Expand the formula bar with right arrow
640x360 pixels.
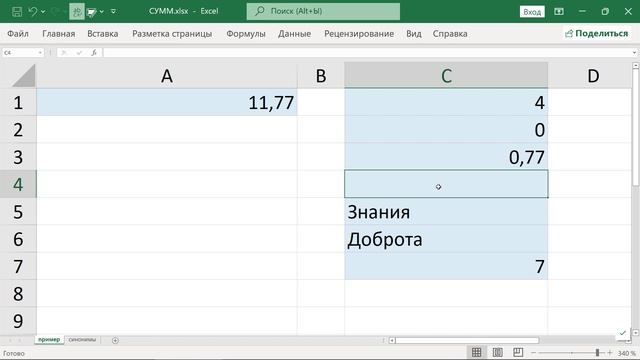click(634, 53)
